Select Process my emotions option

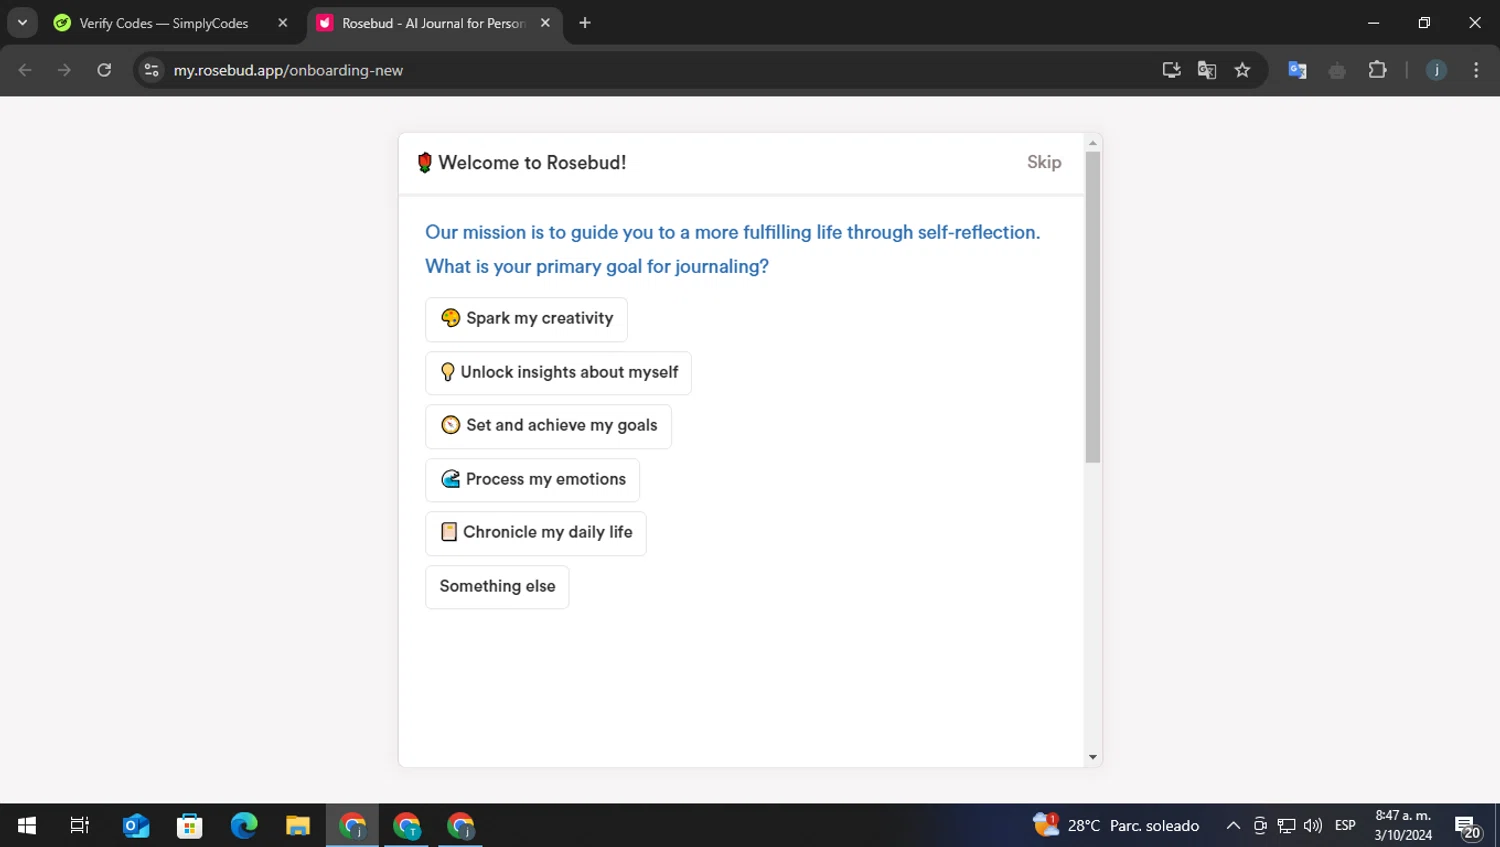point(532,480)
